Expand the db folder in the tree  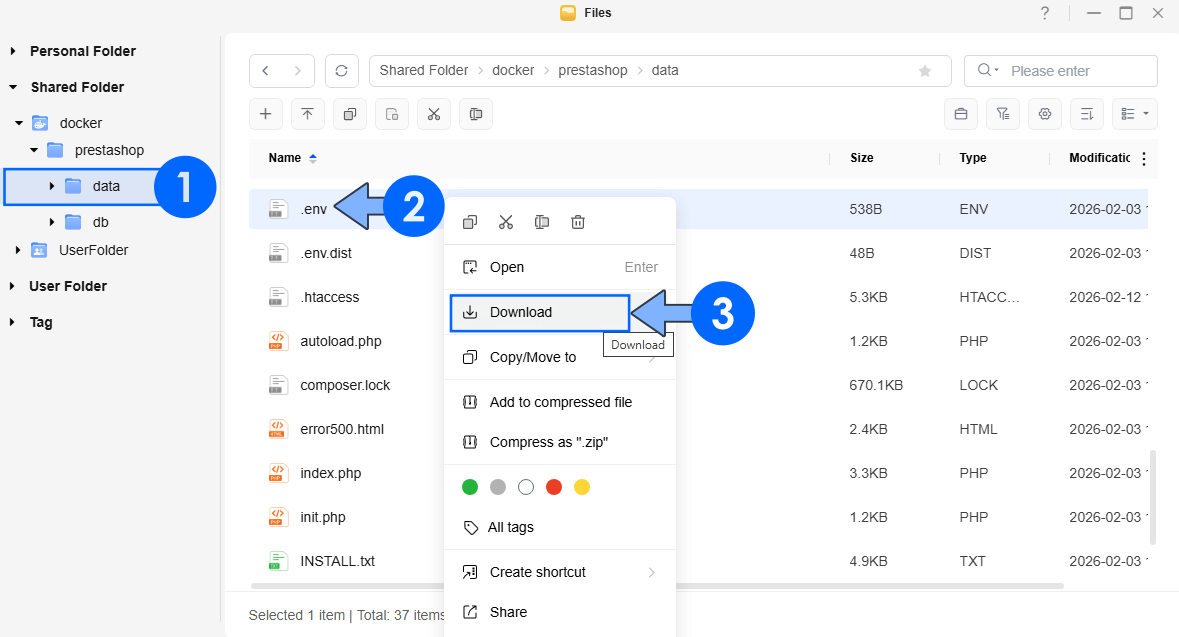coord(52,222)
